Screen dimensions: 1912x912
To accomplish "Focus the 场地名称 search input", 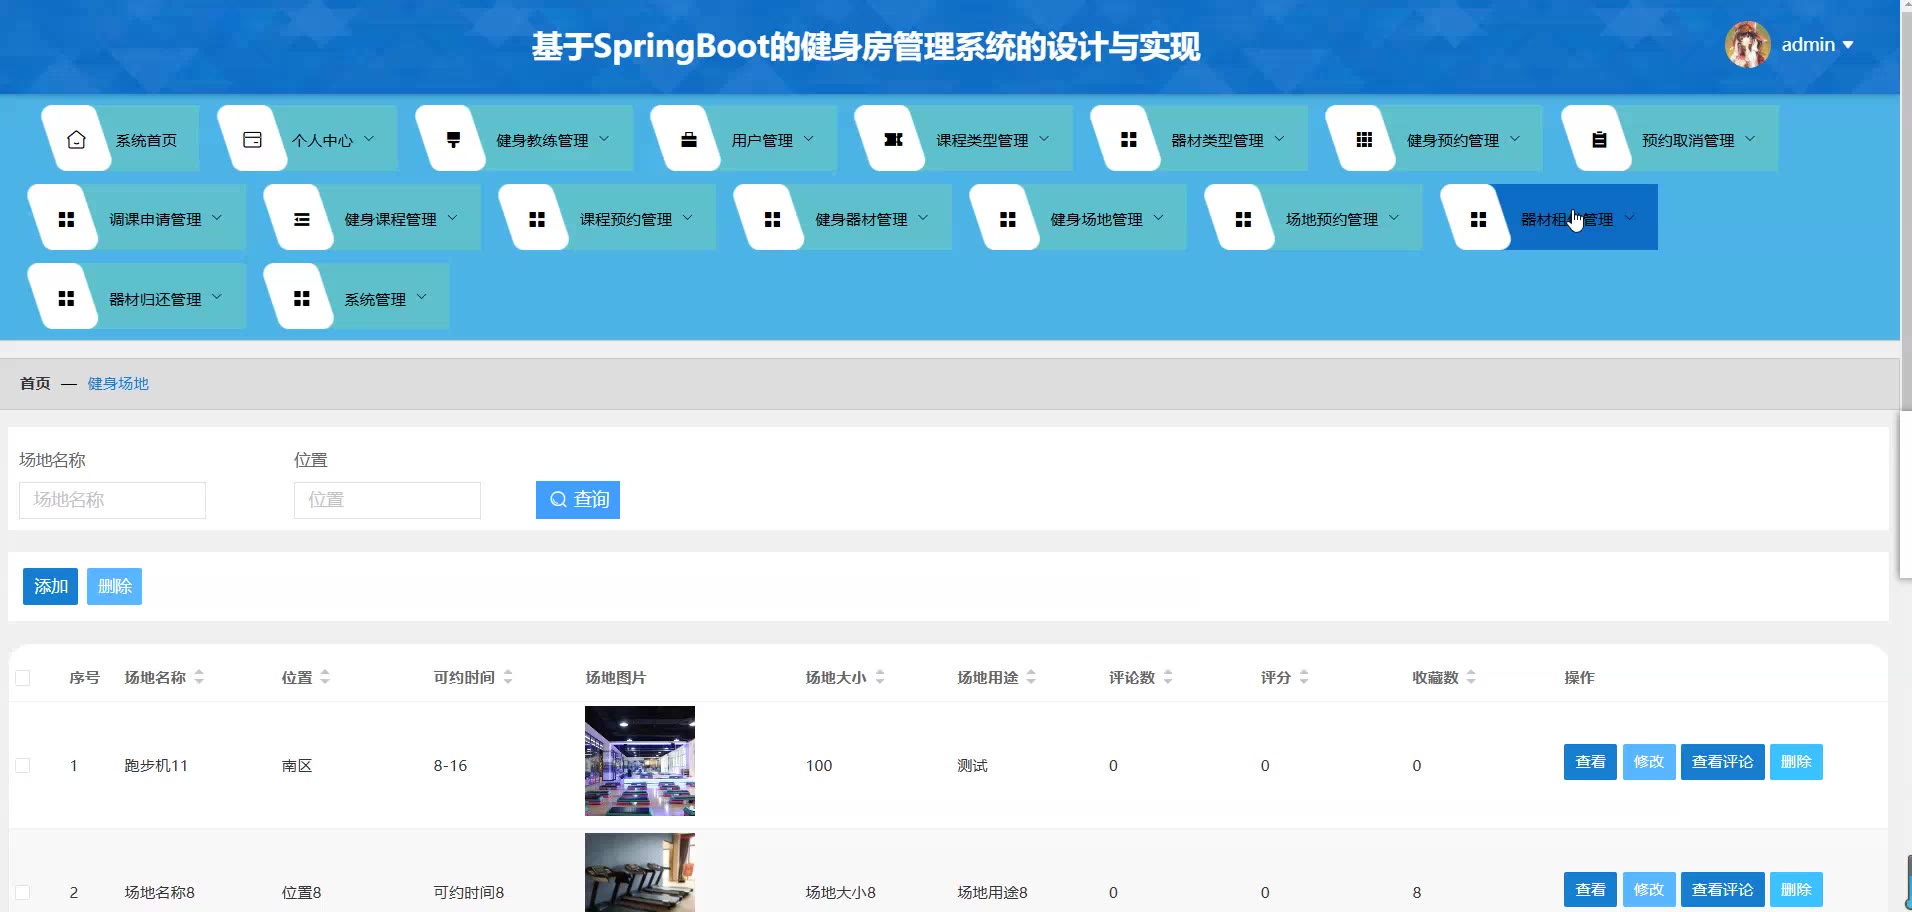I will 112,500.
